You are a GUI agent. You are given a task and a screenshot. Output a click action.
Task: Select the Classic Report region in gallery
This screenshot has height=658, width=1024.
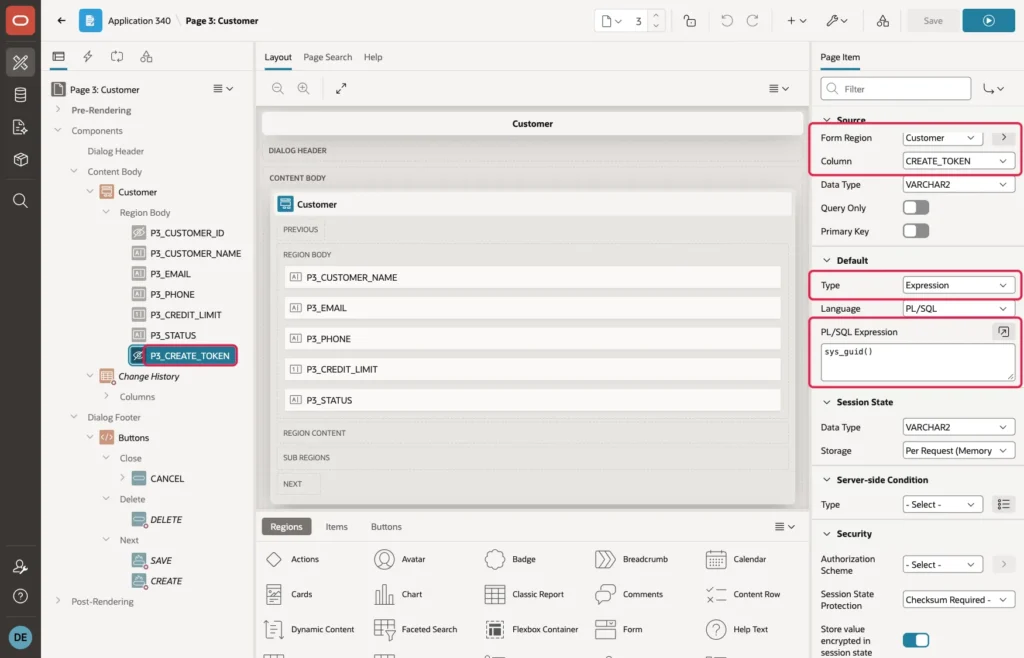click(x=524, y=594)
